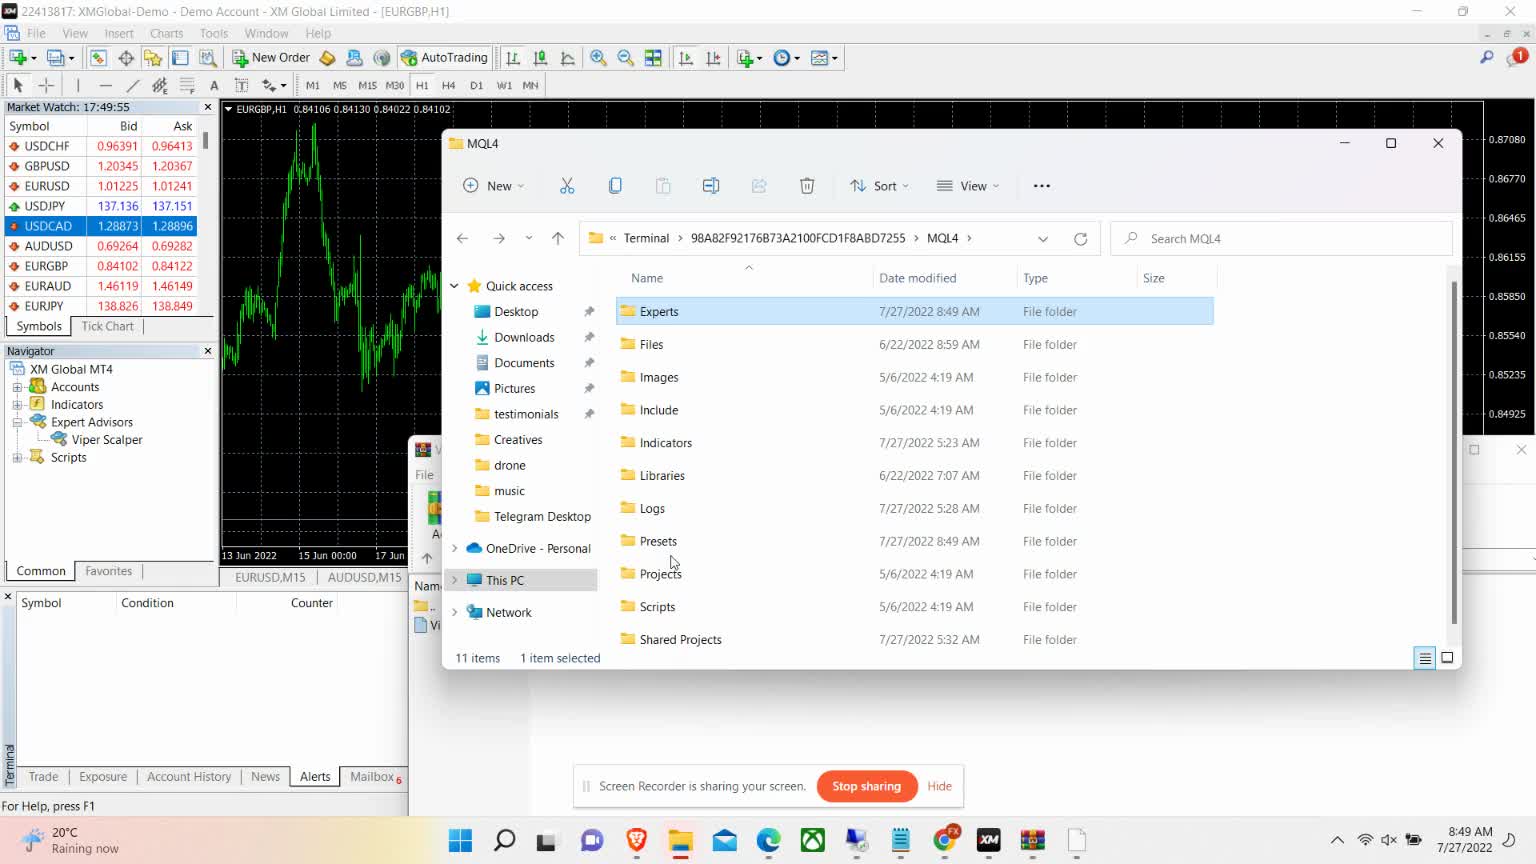Viewport: 1536px width, 864px height.
Task: Zoom in on the chart
Action: 598,57
